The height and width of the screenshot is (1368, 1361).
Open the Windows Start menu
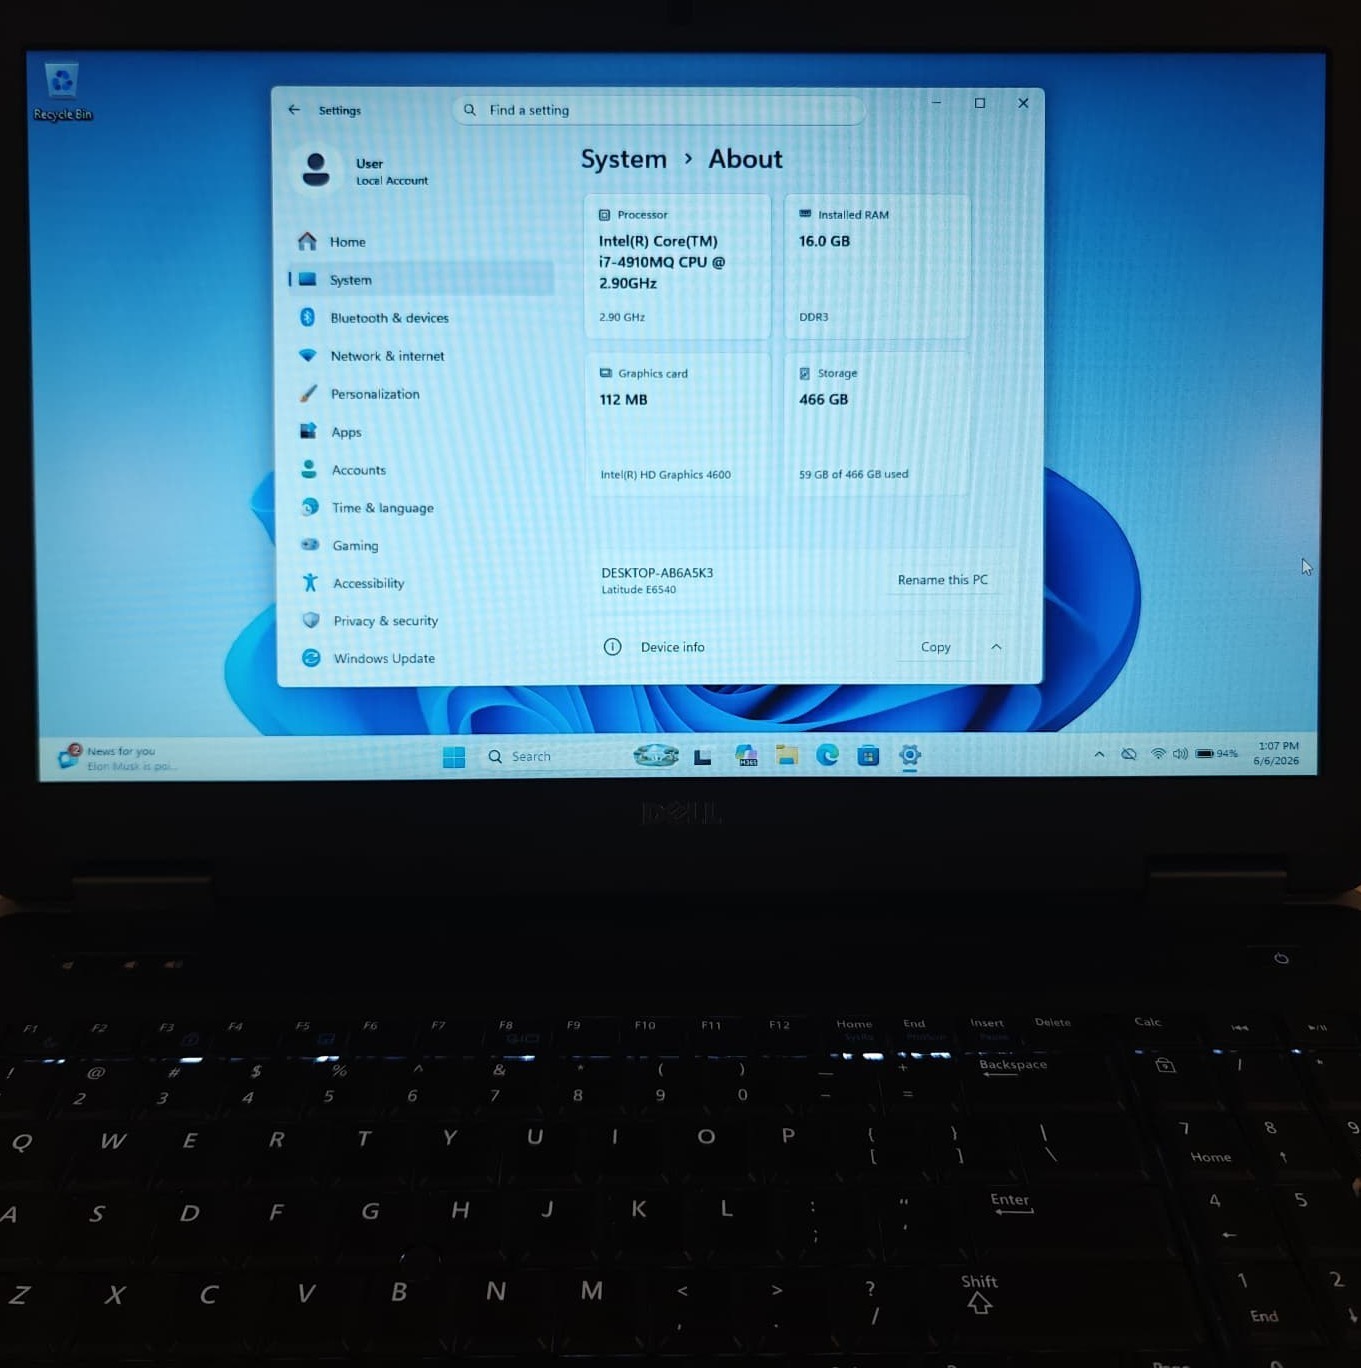[454, 757]
